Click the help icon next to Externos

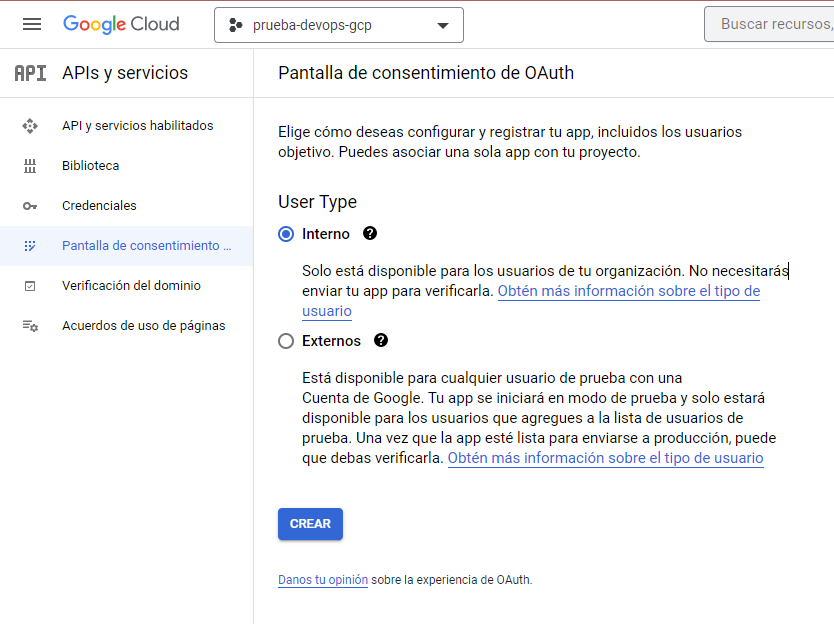pyautogui.click(x=381, y=340)
